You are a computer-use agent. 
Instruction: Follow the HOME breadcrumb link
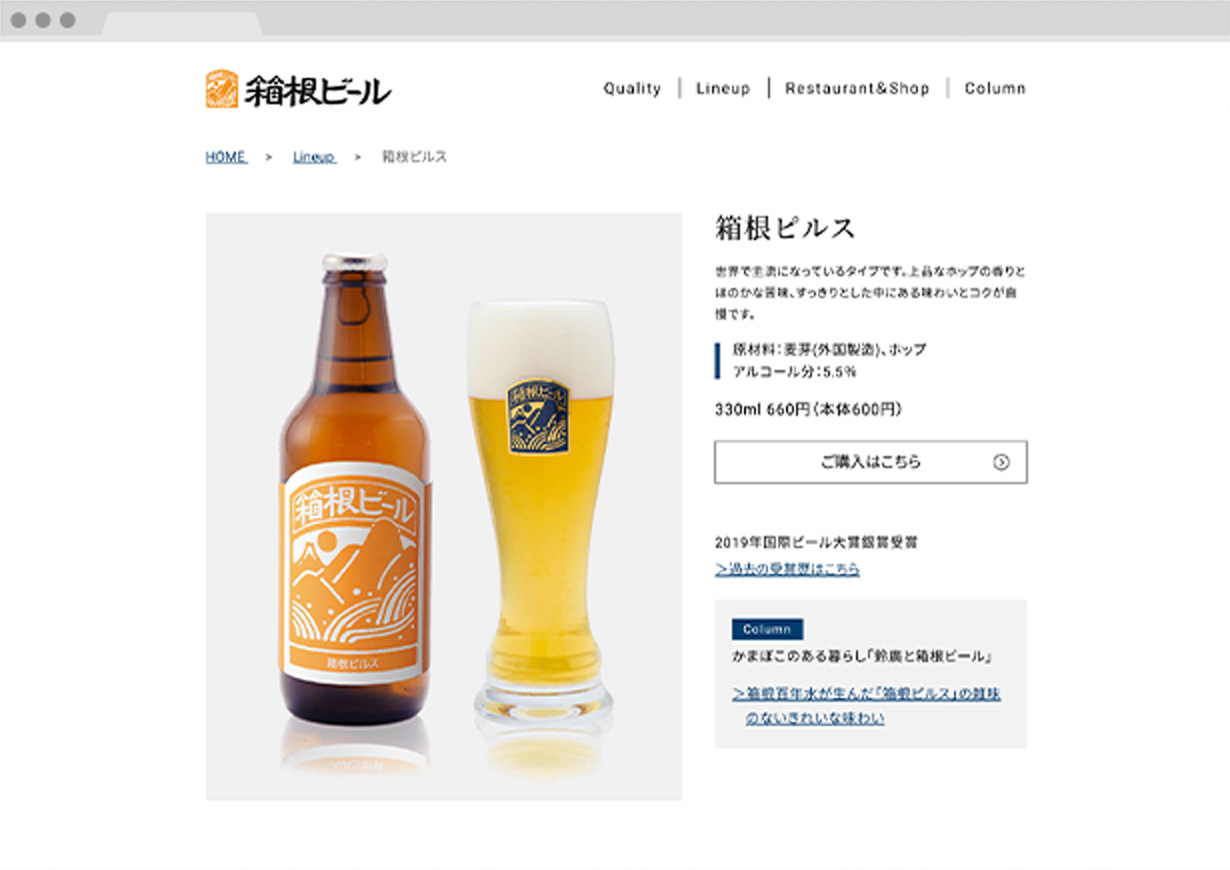(x=226, y=157)
